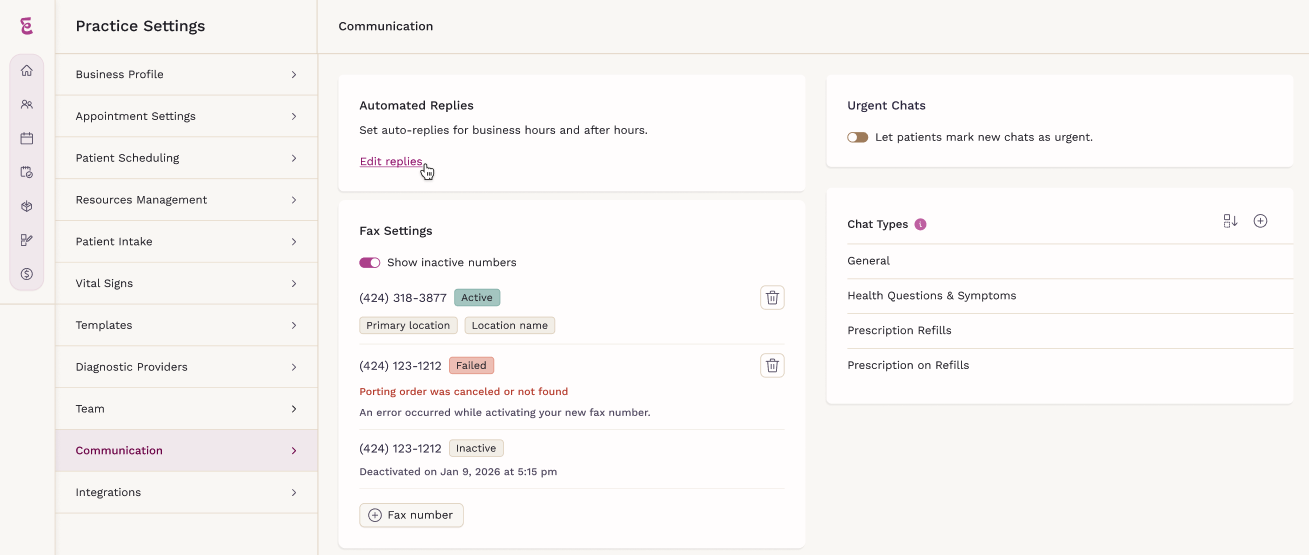
Task: Expand the Patient Scheduling chevron
Action: pos(294,158)
